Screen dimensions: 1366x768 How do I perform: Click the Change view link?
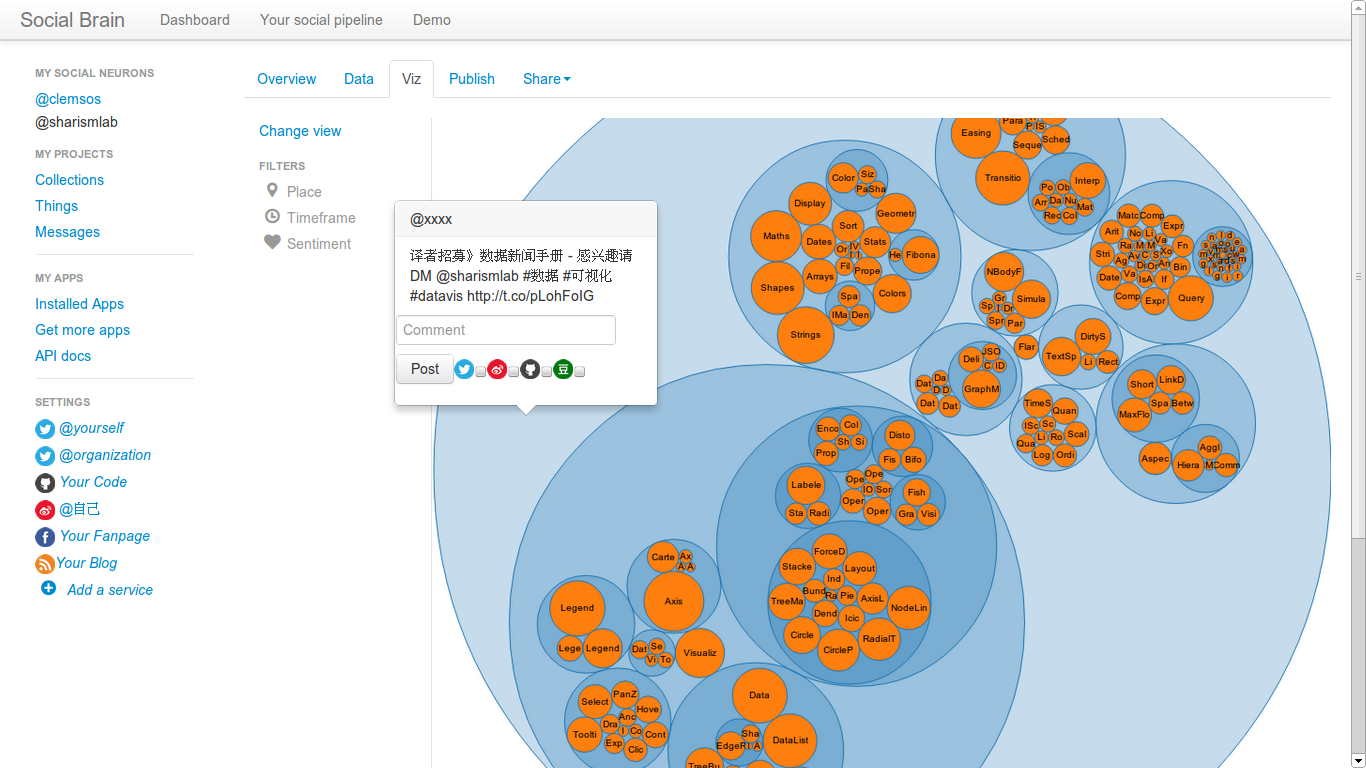[x=300, y=131]
